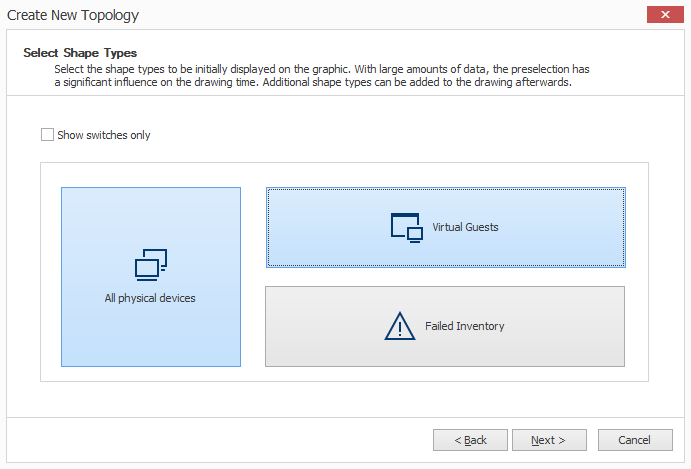Click the shape types description paragraph

(x=322, y=75)
